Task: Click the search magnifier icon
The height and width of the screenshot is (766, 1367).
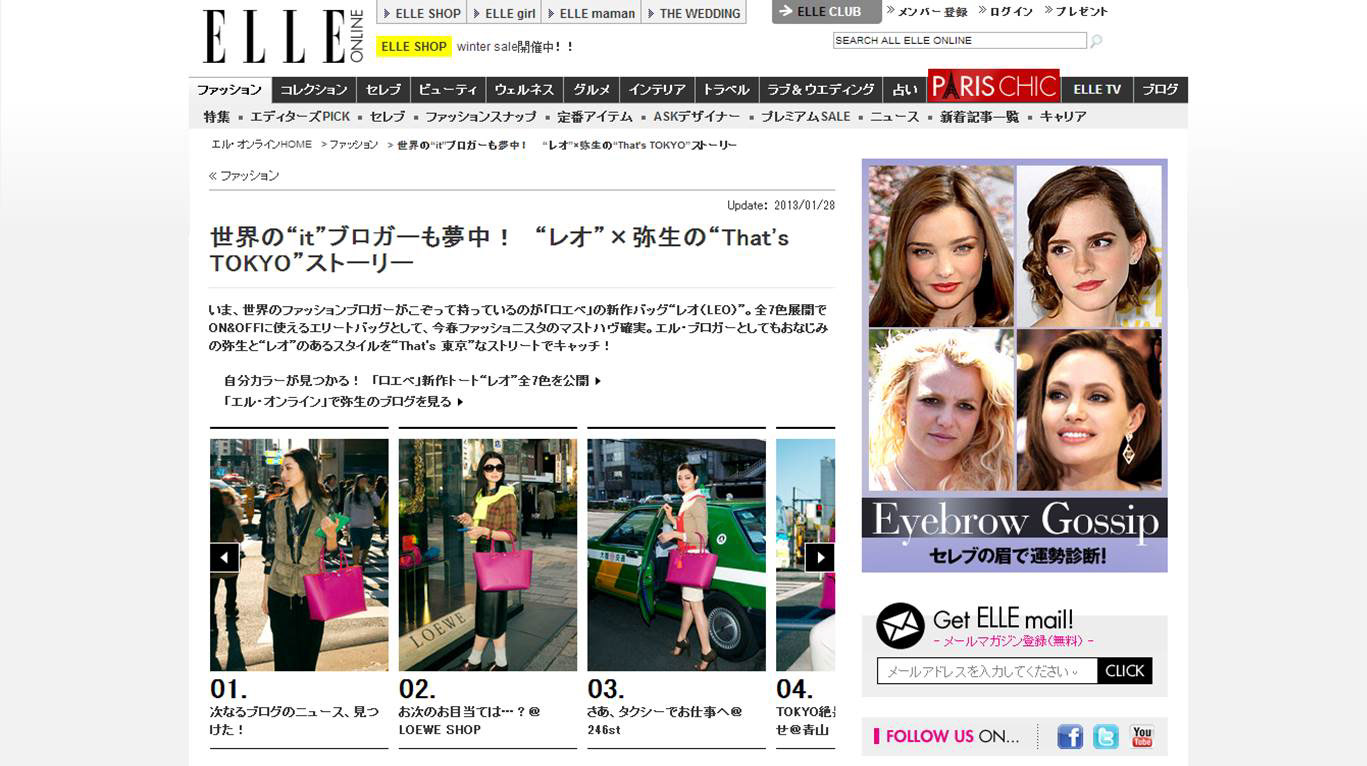Action: (x=1096, y=41)
